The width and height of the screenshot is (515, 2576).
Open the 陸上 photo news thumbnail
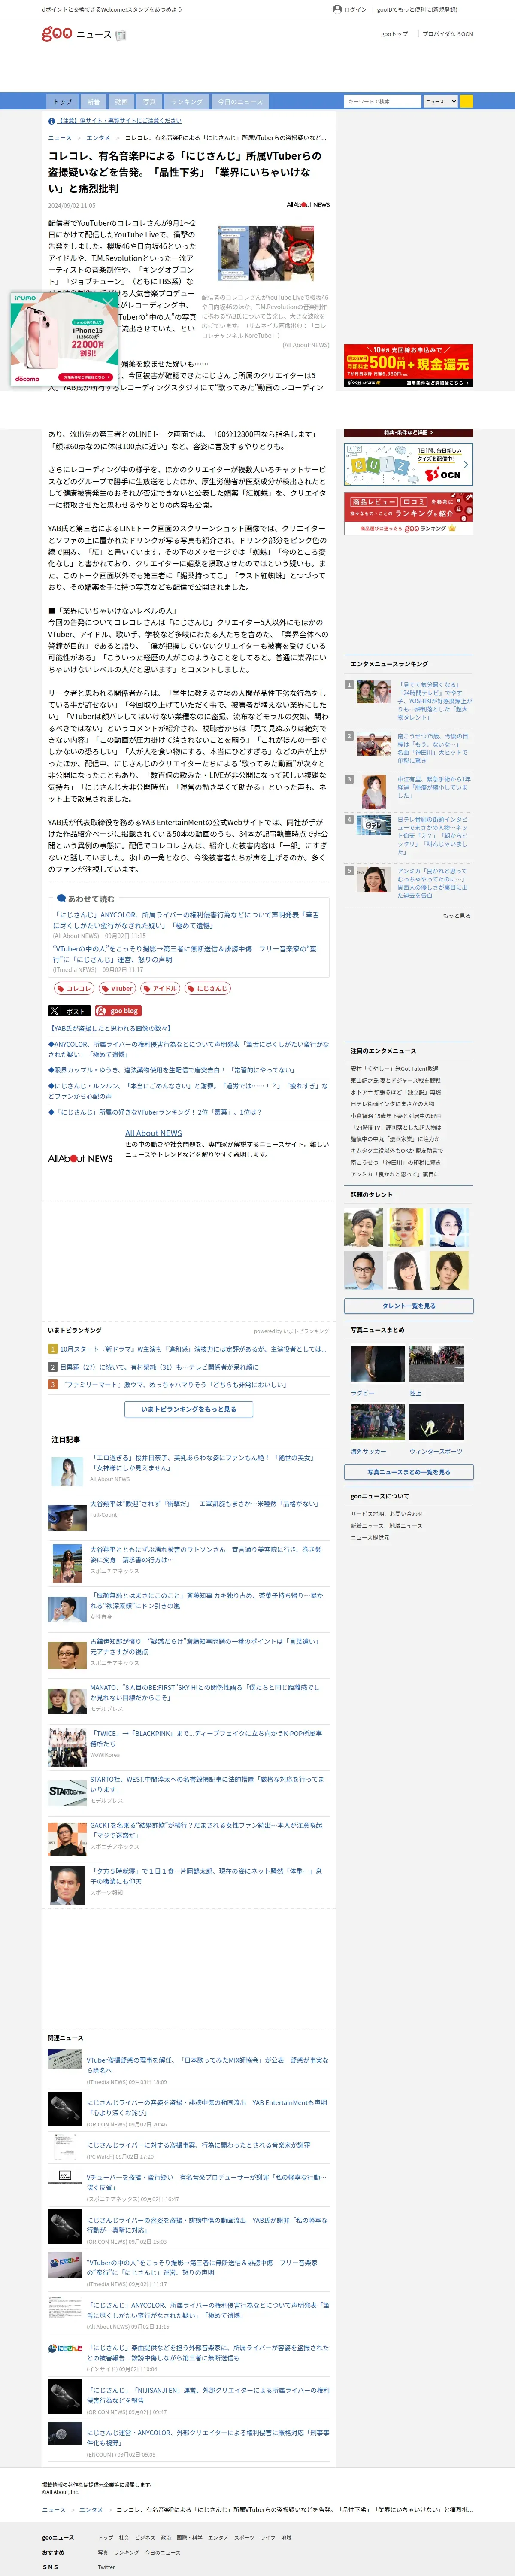(x=436, y=1364)
